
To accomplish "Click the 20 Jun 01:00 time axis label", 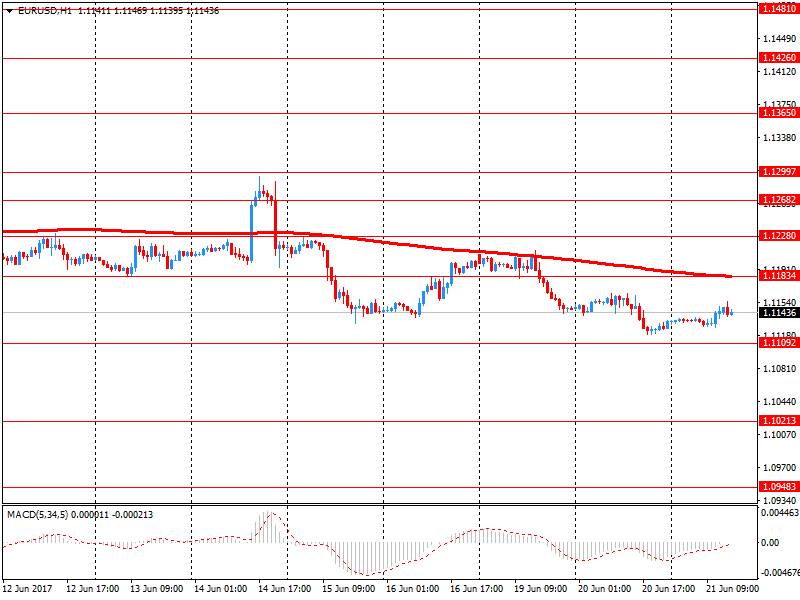I will tap(605, 589).
